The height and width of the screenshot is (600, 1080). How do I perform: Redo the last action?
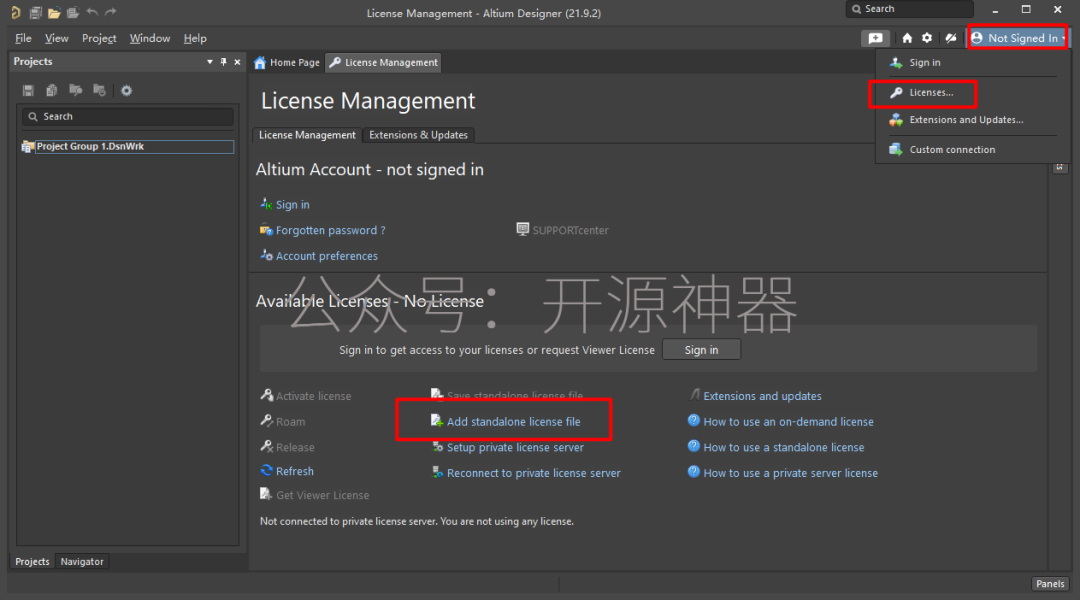tap(111, 12)
